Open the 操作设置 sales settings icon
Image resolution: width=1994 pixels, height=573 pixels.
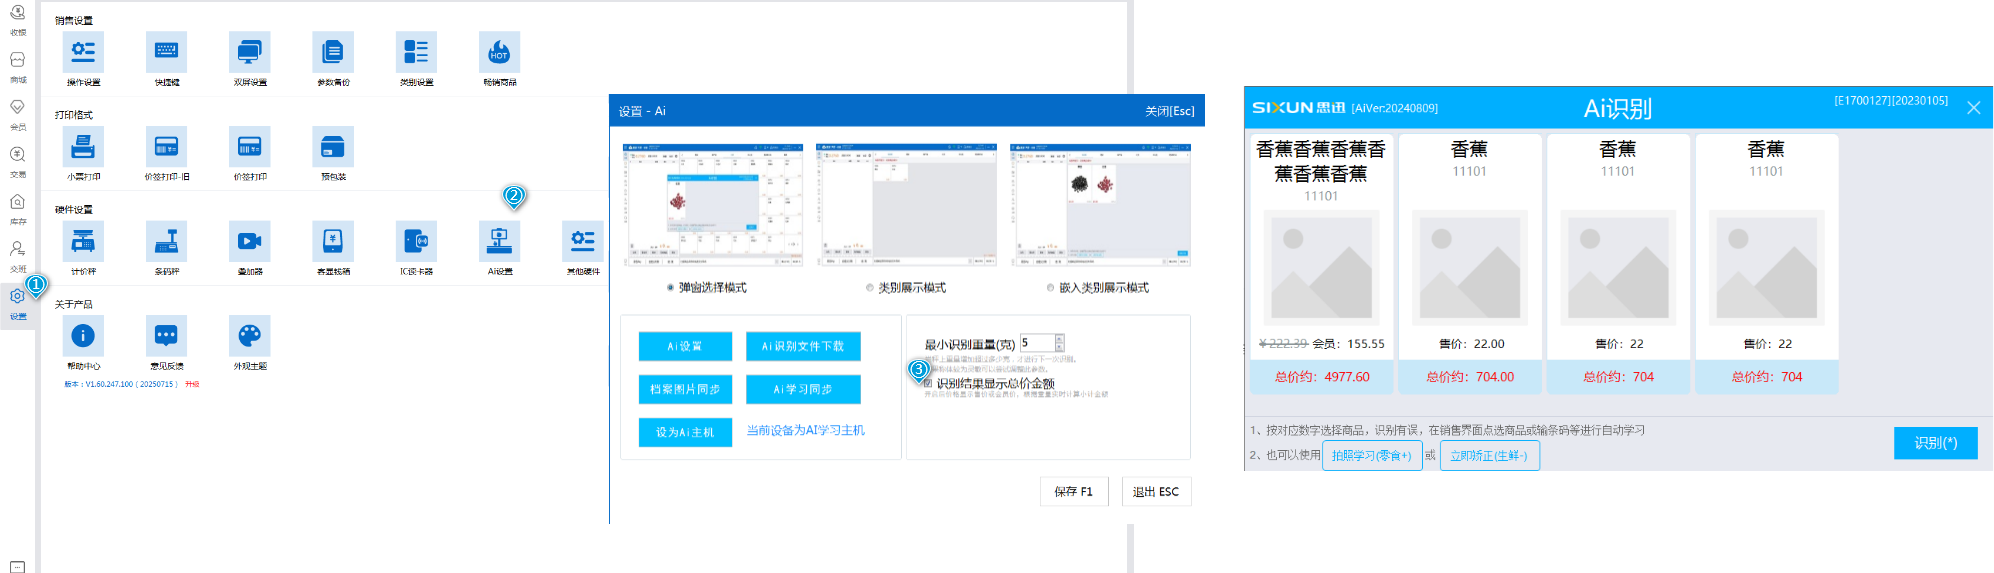[83, 52]
